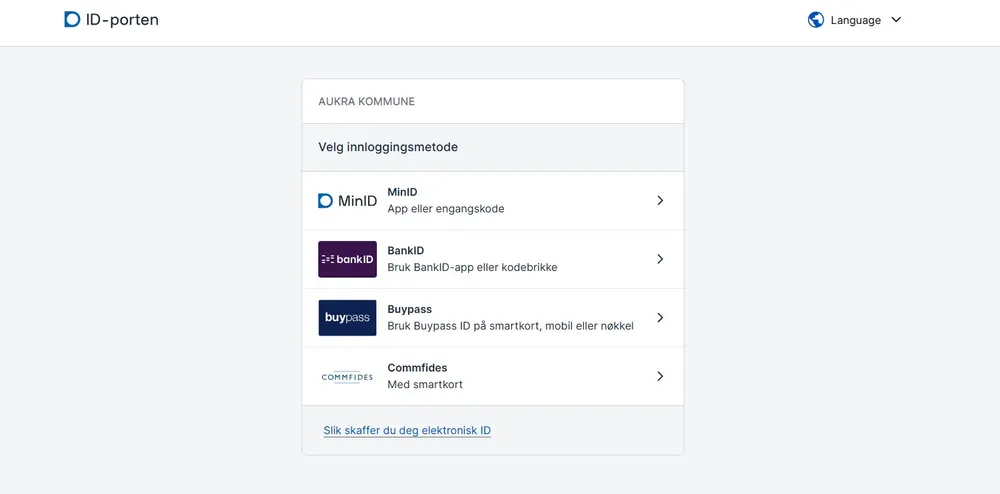The height and width of the screenshot is (494, 1000).
Task: Click the Commfides logo
Action: (347, 377)
